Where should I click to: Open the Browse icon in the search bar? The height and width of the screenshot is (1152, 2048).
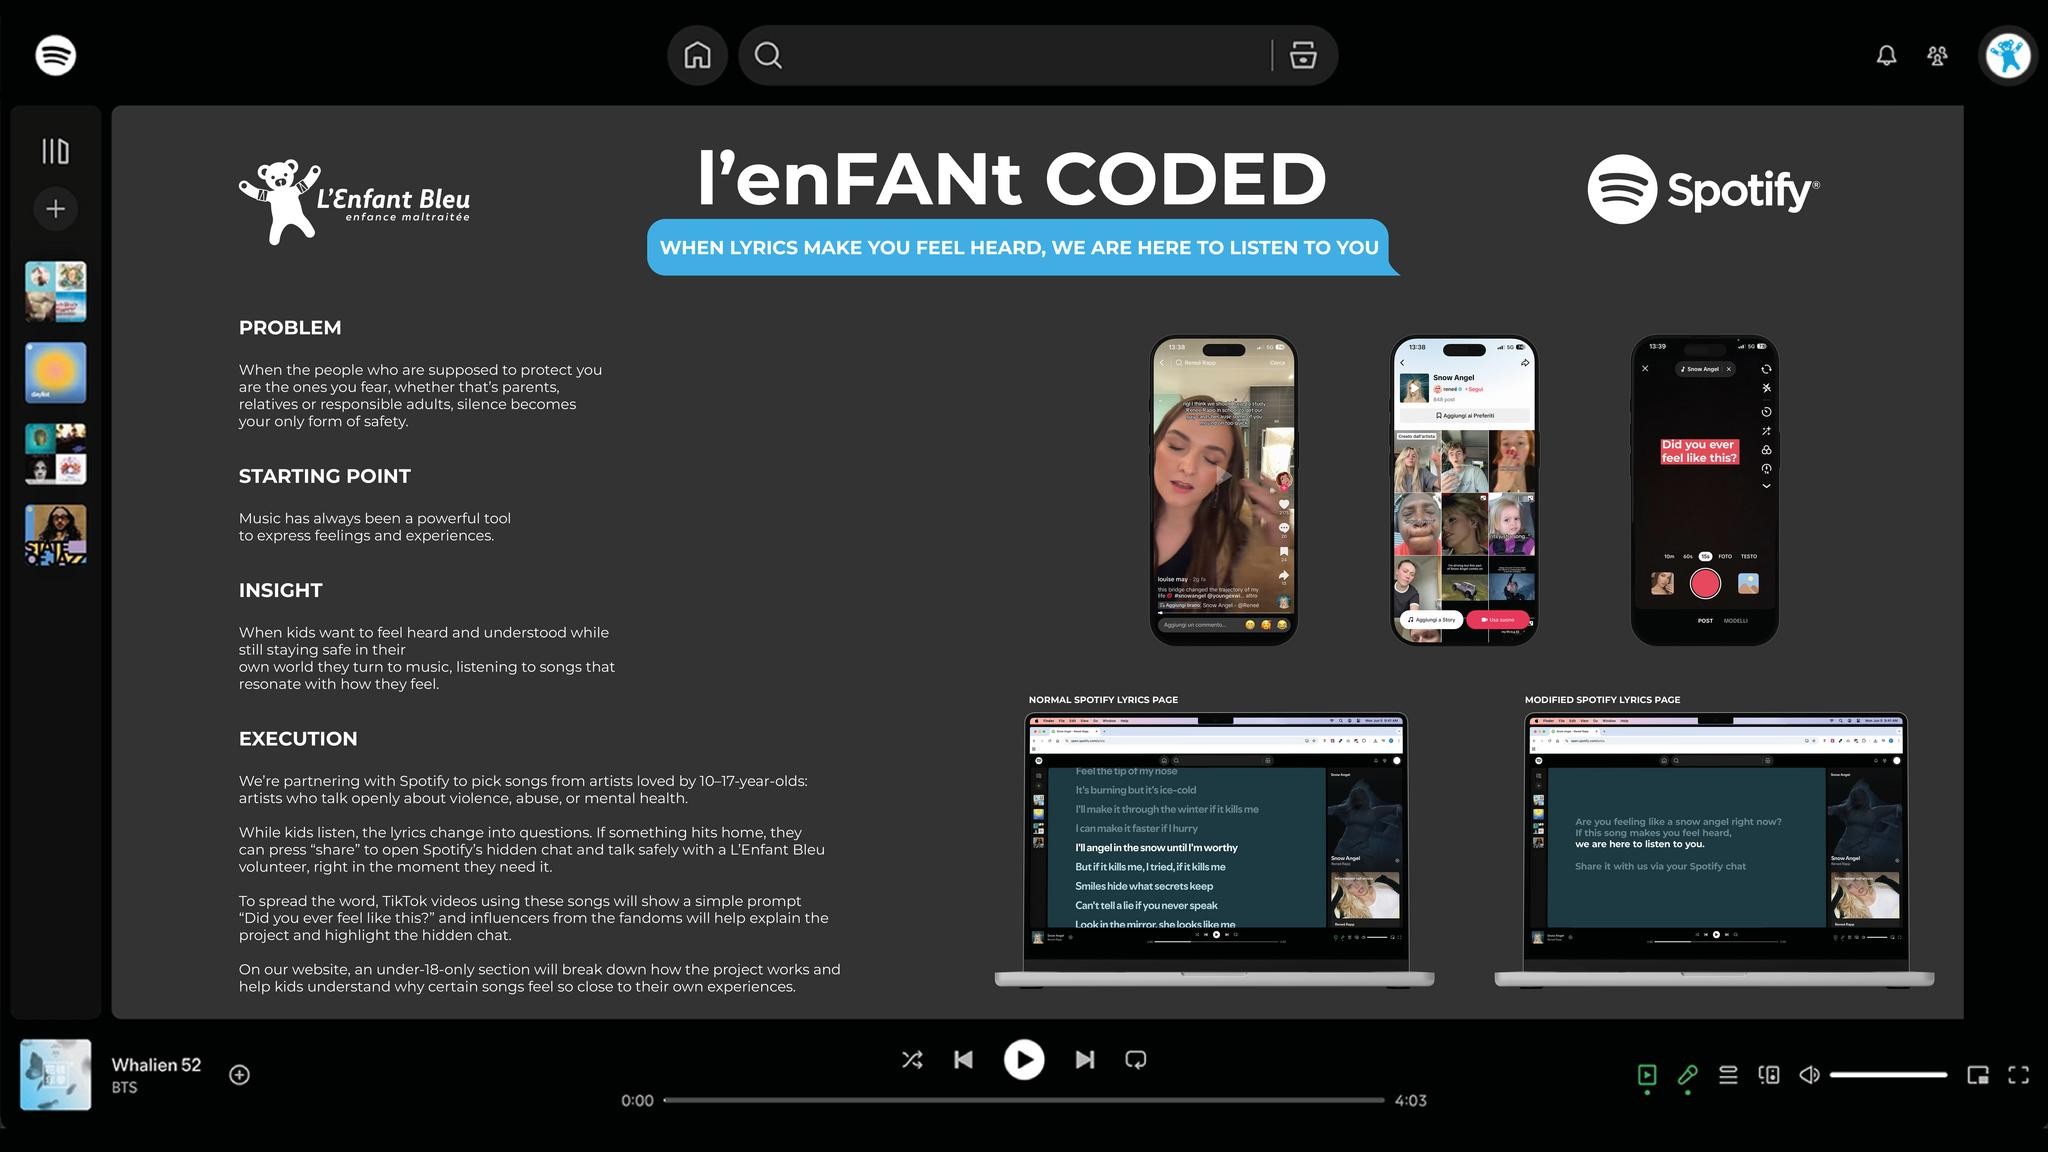pyautogui.click(x=1302, y=56)
